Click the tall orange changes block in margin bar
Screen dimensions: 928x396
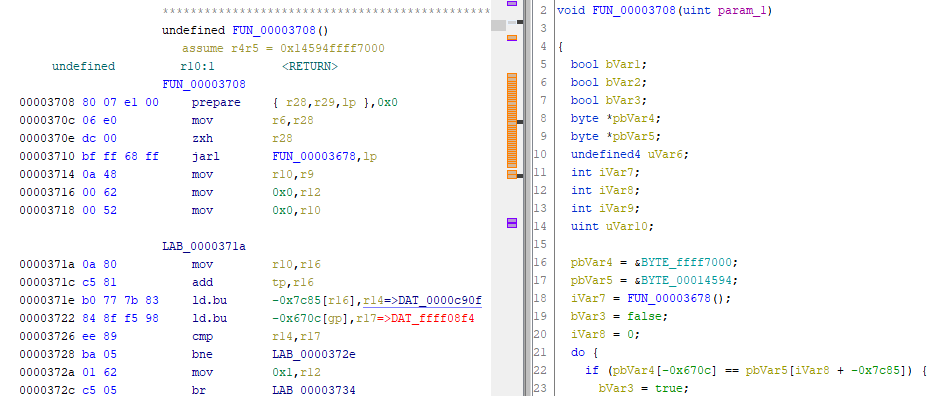point(512,121)
